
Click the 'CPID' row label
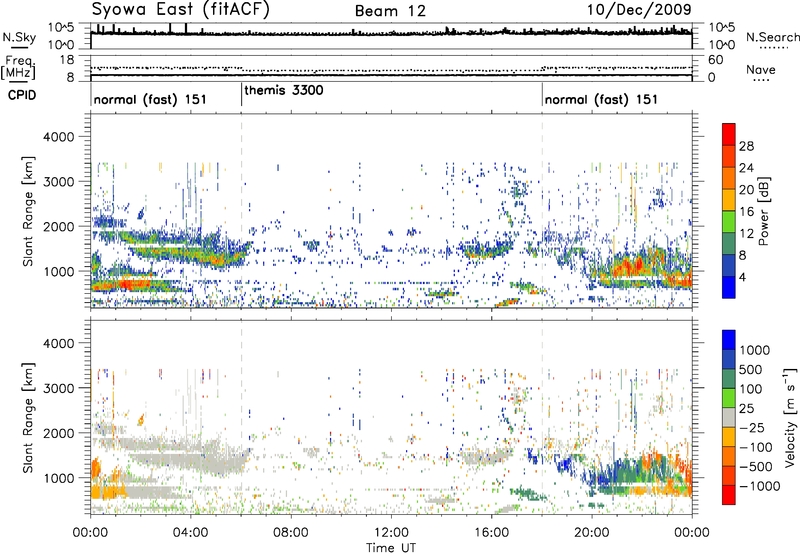click(x=22, y=95)
